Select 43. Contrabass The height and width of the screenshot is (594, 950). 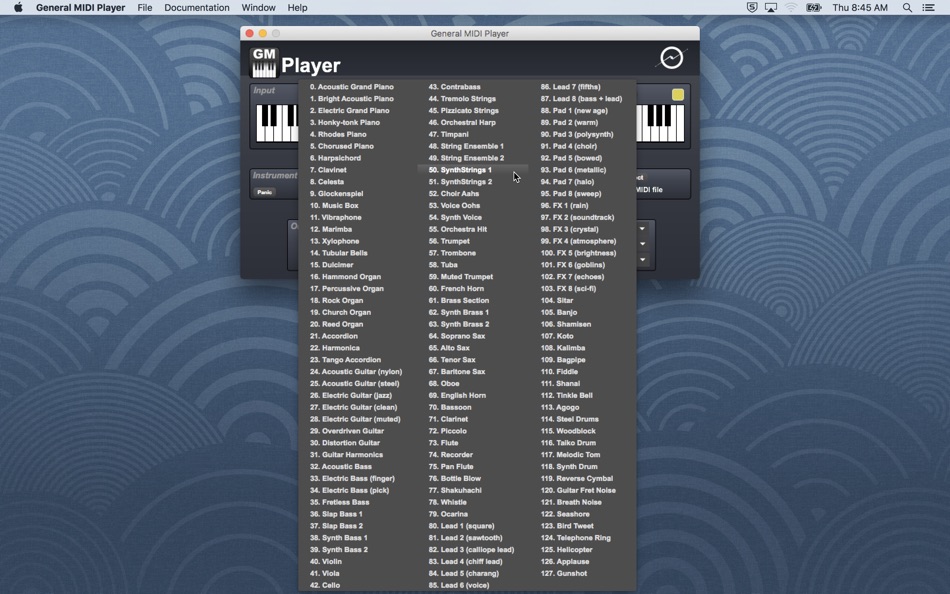click(x=454, y=87)
